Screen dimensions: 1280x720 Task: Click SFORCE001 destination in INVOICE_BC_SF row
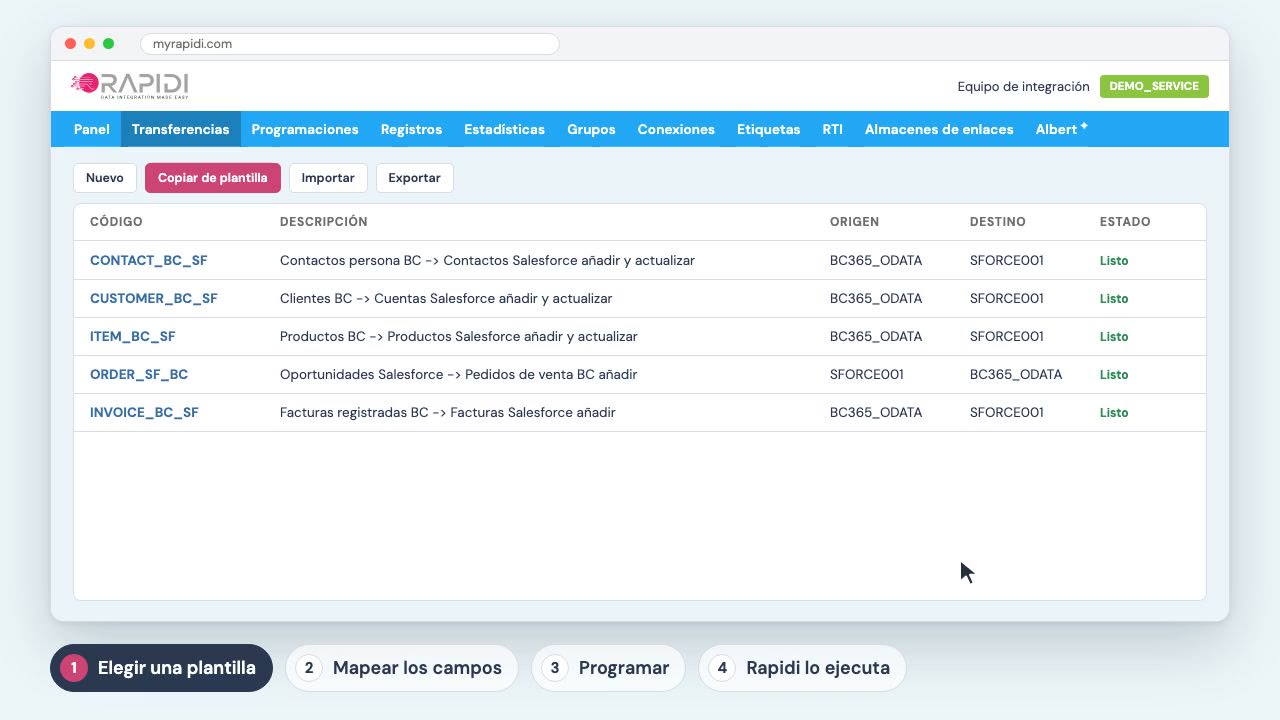pyautogui.click(x=1007, y=412)
